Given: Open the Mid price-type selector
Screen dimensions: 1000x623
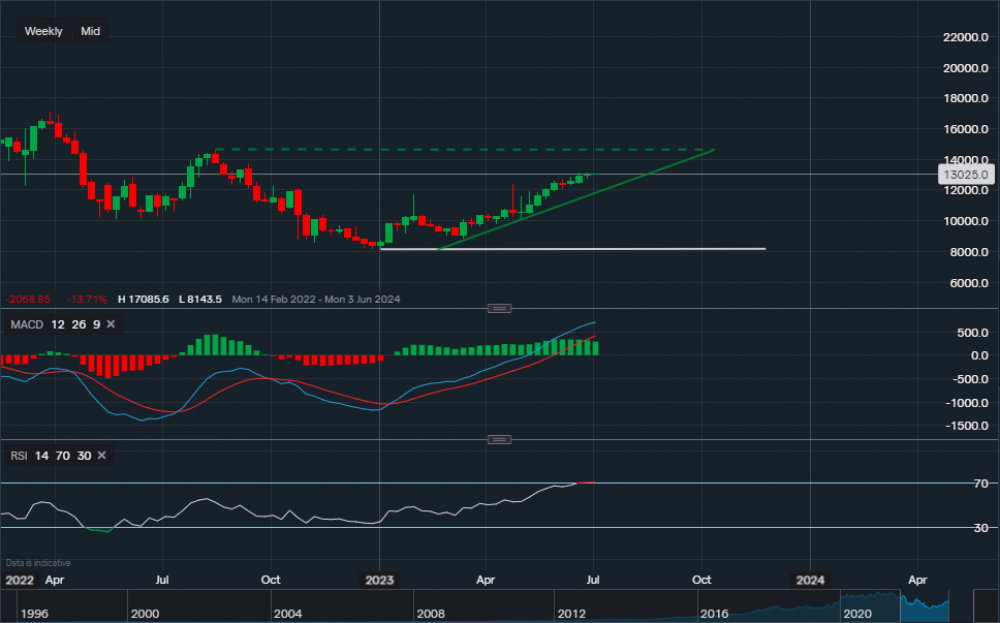Looking at the screenshot, I should (90, 31).
